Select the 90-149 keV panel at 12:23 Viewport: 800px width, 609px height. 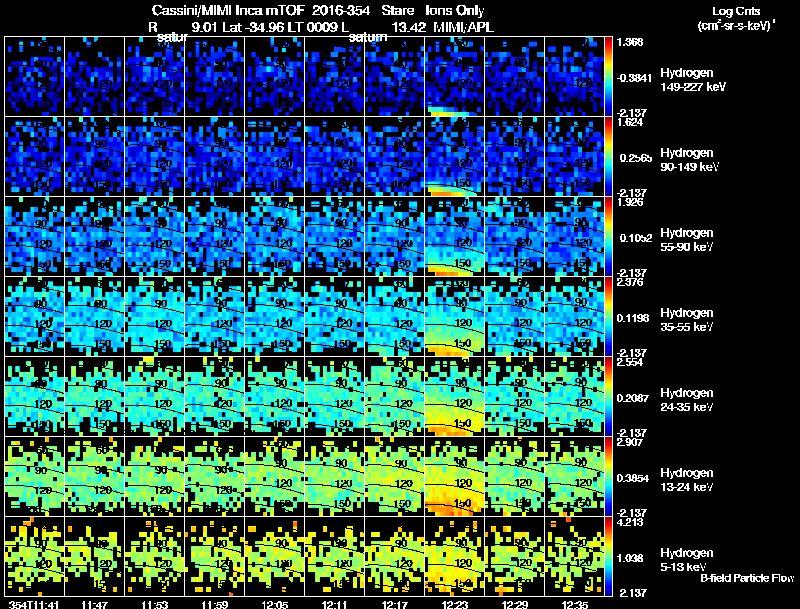(x=455, y=157)
